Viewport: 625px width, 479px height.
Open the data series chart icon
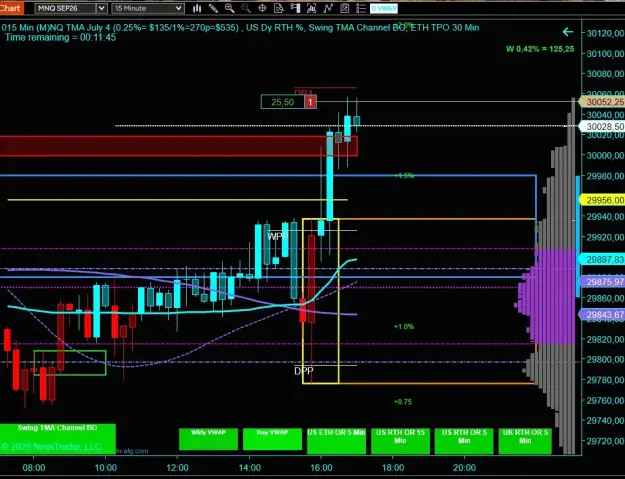pos(312,8)
